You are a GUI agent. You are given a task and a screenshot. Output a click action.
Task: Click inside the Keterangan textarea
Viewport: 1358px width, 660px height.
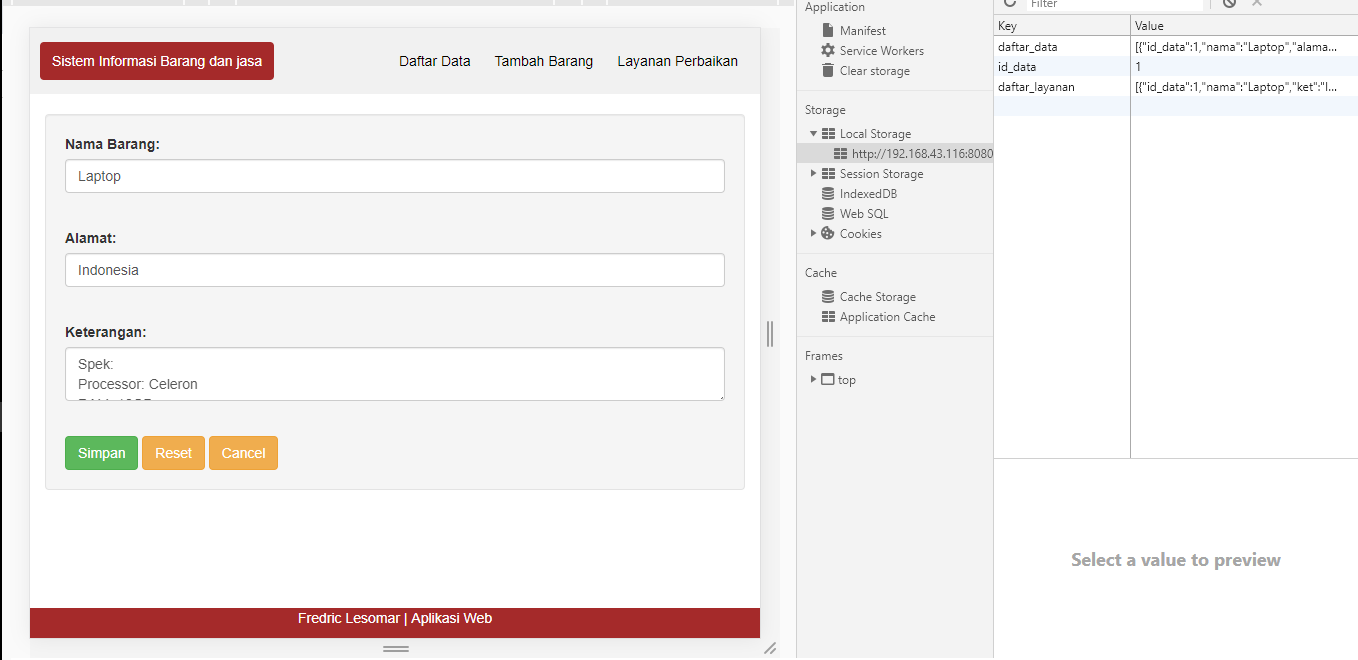click(x=395, y=374)
